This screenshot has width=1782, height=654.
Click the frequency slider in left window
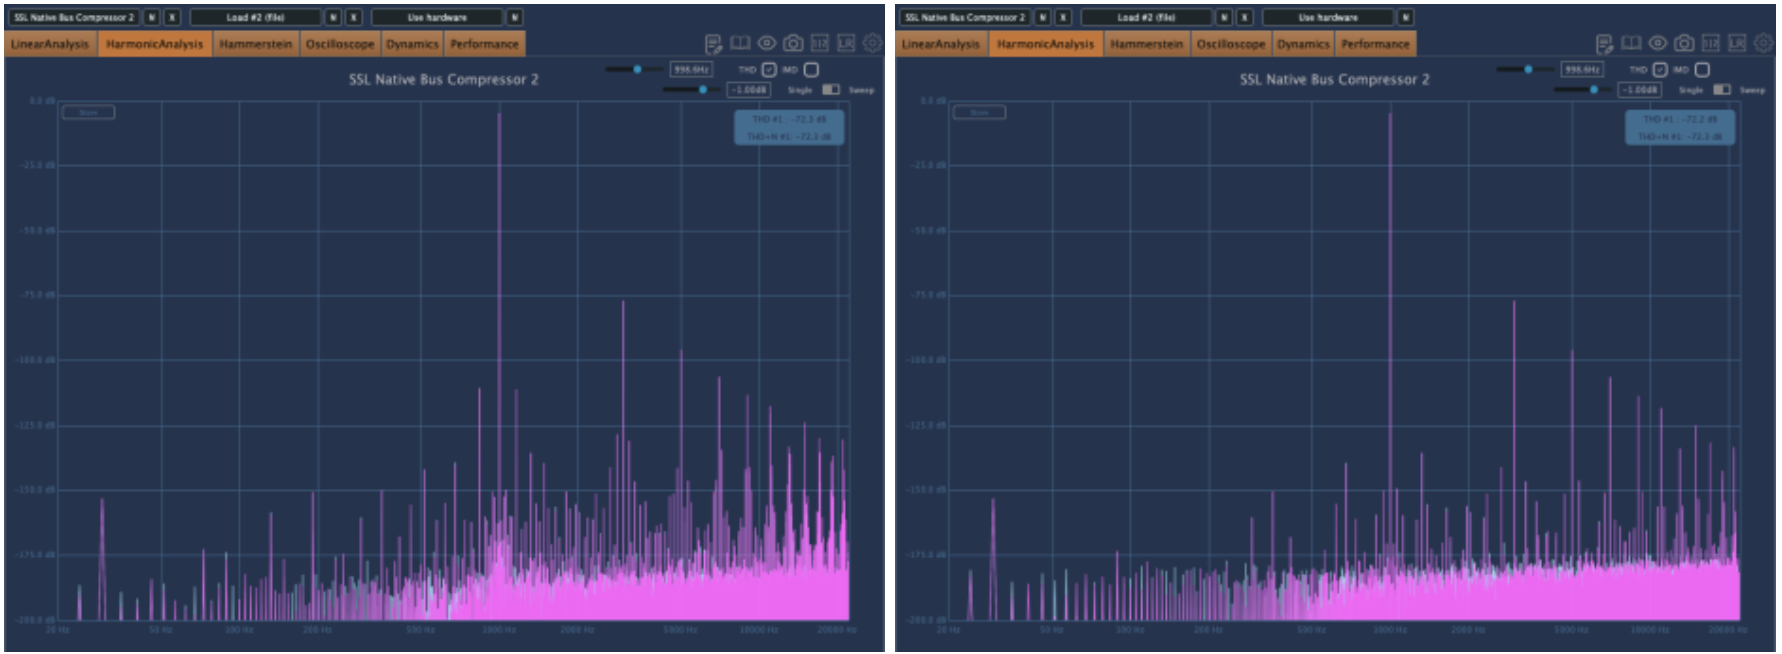(x=634, y=69)
